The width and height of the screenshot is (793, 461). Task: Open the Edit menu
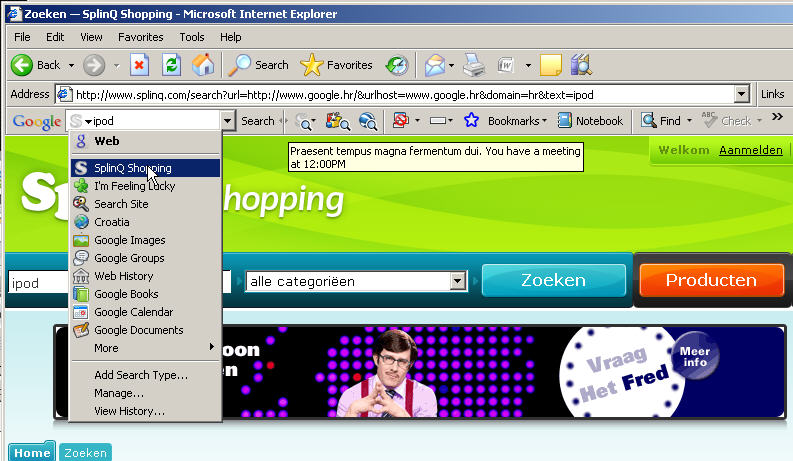point(55,37)
